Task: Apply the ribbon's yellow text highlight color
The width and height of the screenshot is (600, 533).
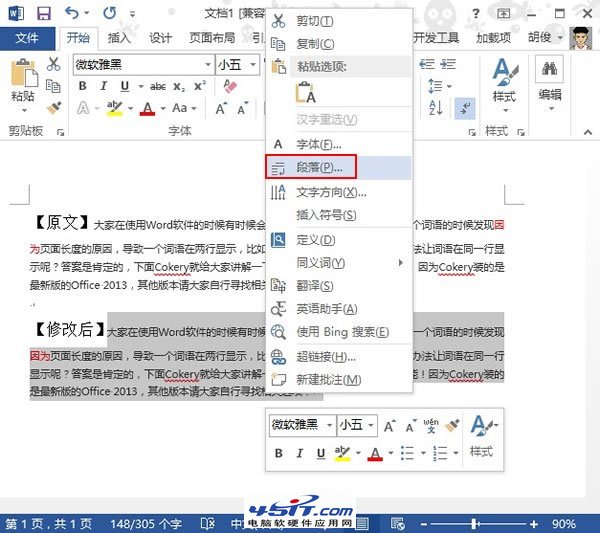Action: tap(114, 108)
